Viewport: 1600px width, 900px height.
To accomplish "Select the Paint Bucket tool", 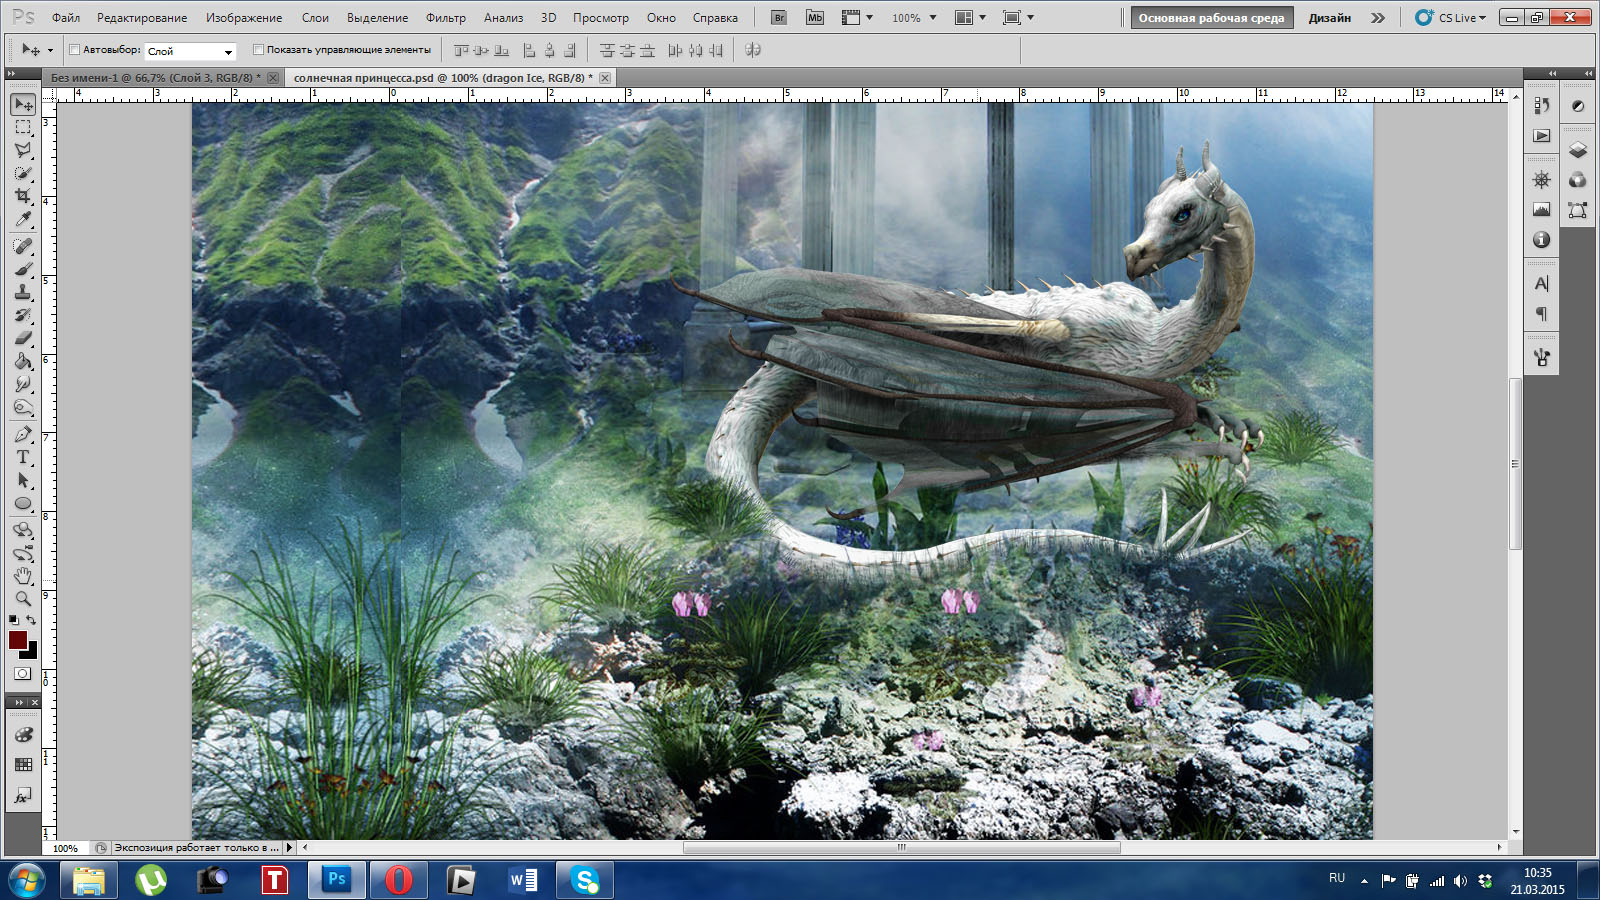I will point(23,361).
